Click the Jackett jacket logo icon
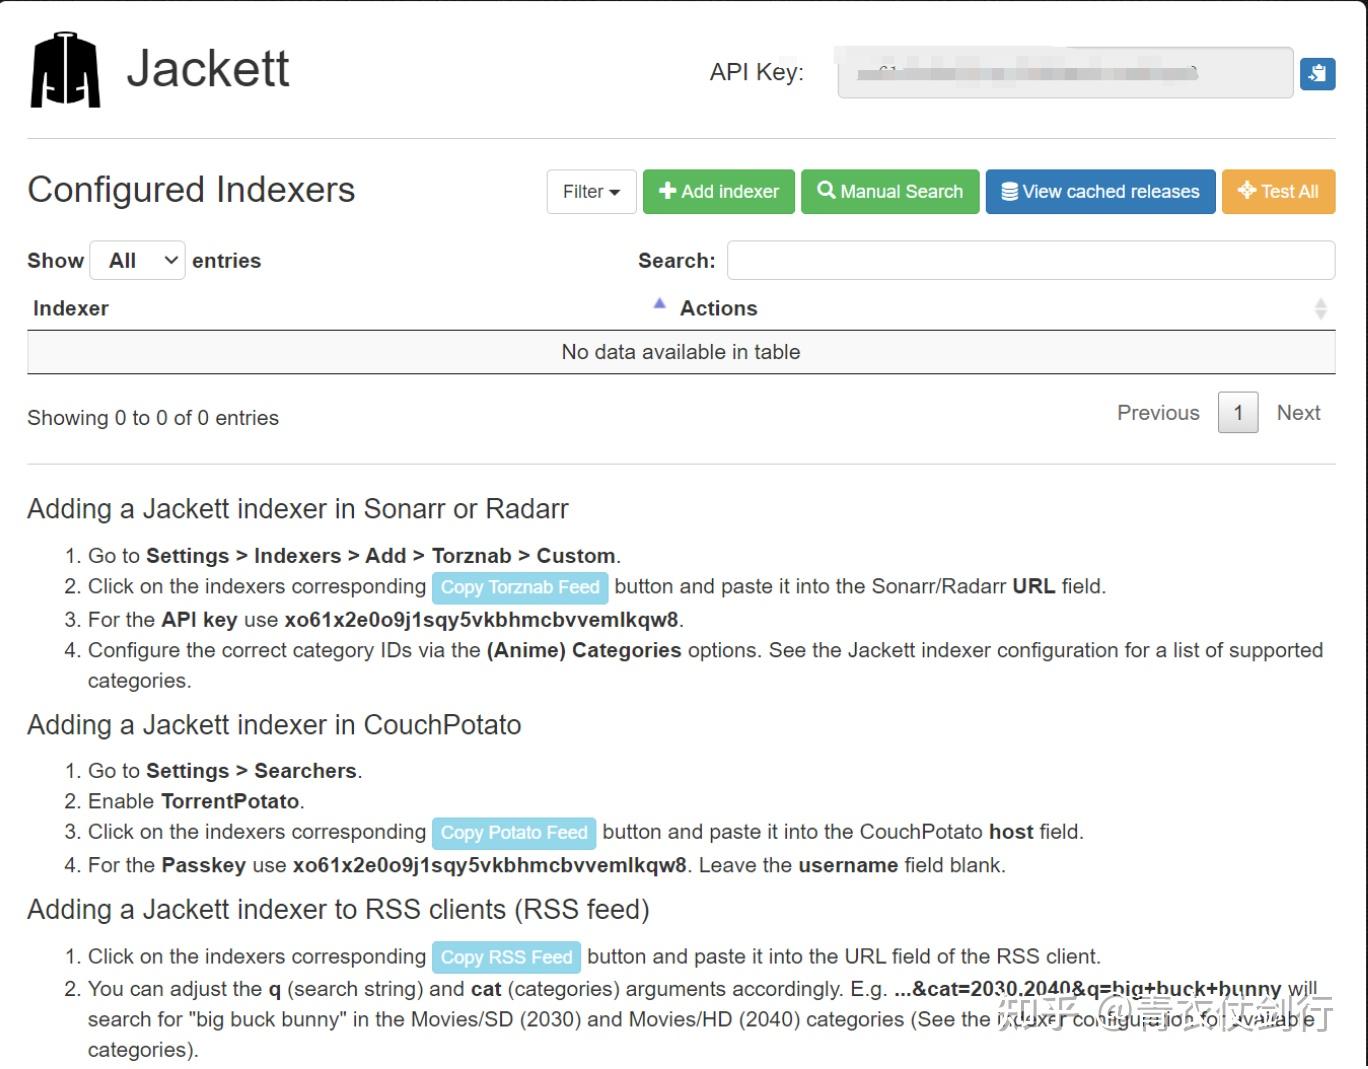This screenshot has width=1368, height=1069. point(65,70)
